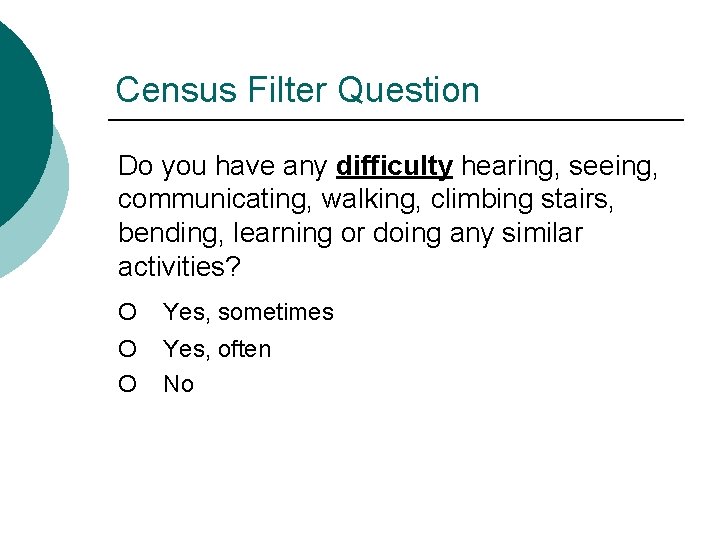The image size is (720, 540).
Task: Select the 'Yes, often' radio circle
Action: coord(127,349)
